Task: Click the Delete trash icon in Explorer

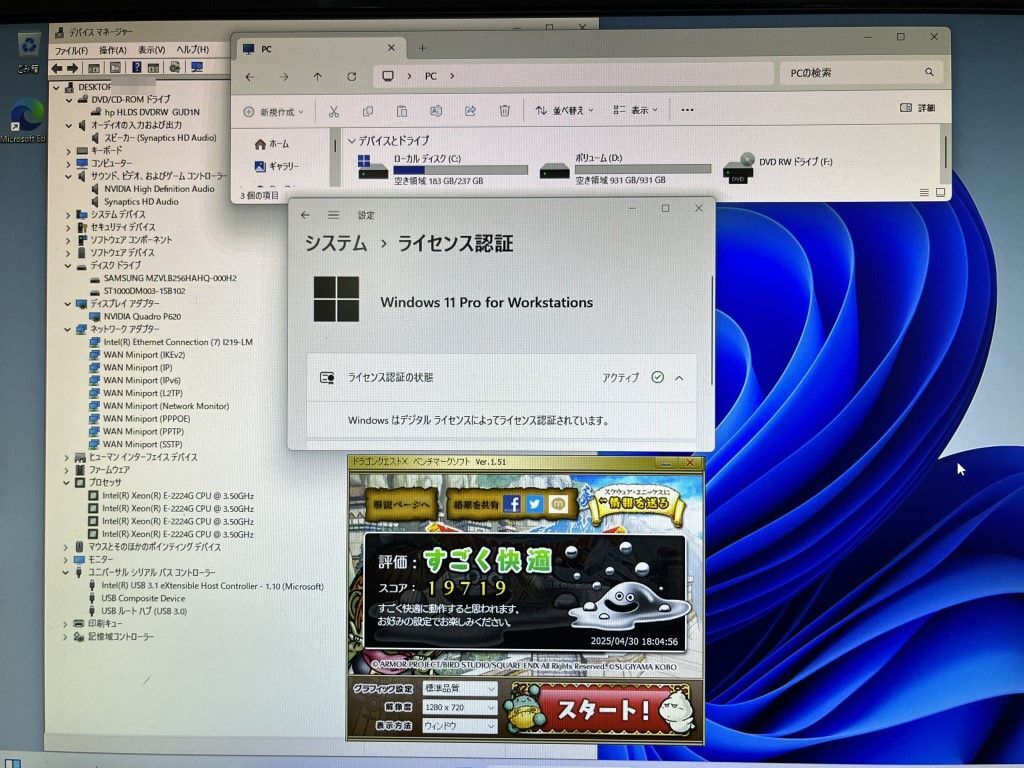Action: pos(505,111)
